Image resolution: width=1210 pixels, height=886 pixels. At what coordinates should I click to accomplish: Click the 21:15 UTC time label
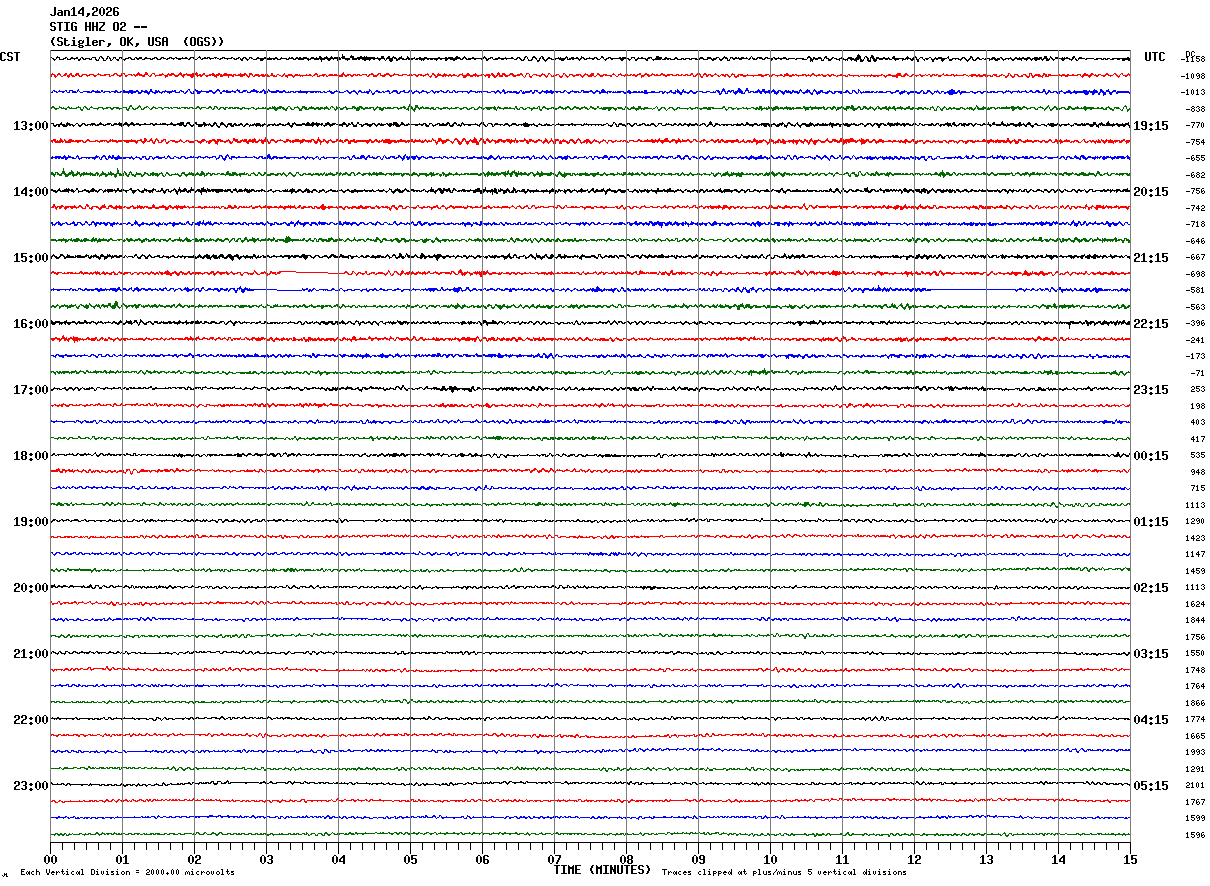tap(1150, 258)
